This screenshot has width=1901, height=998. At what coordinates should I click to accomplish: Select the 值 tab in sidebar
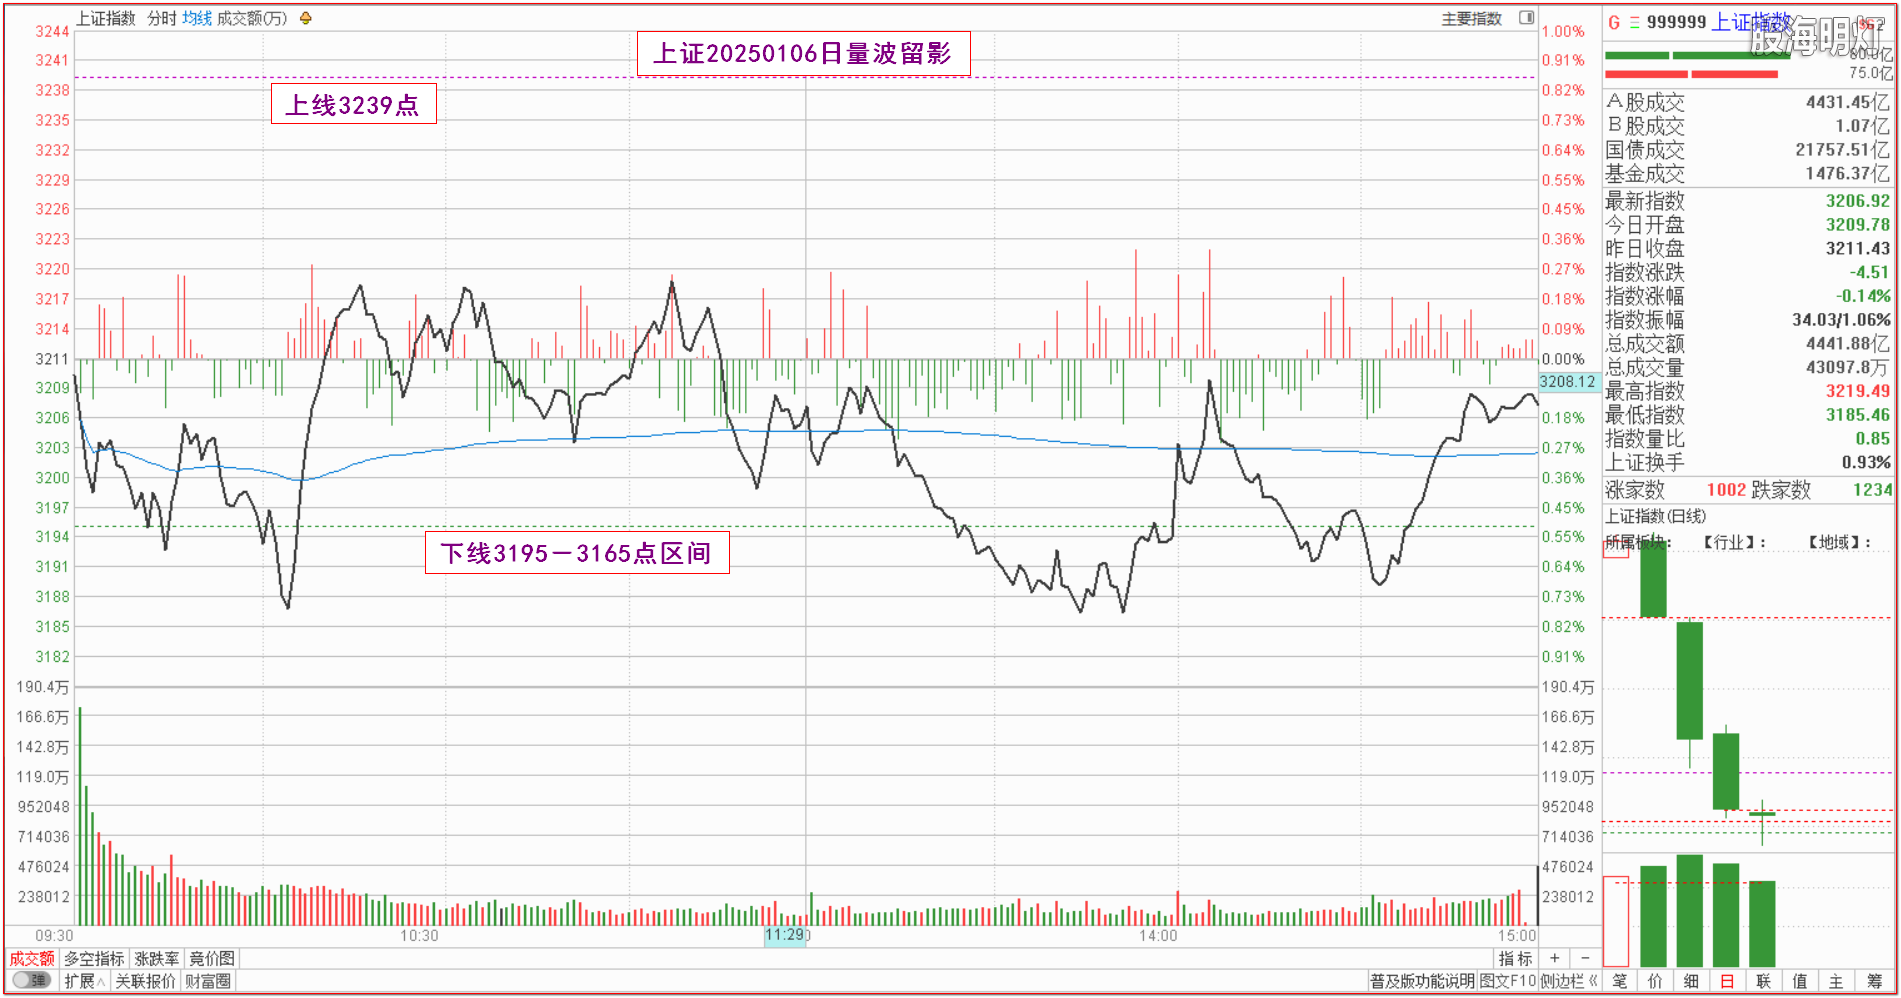1799,981
